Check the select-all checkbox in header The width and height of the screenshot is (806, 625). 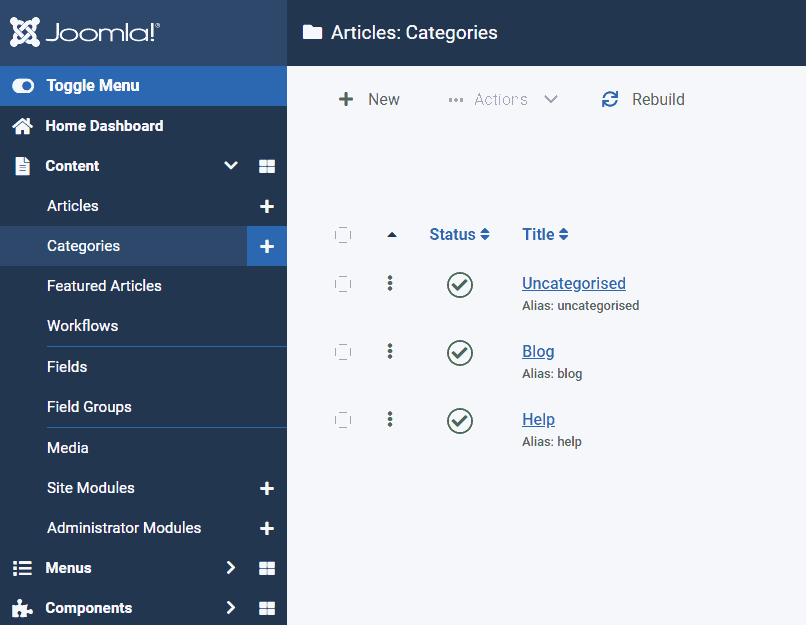(343, 235)
